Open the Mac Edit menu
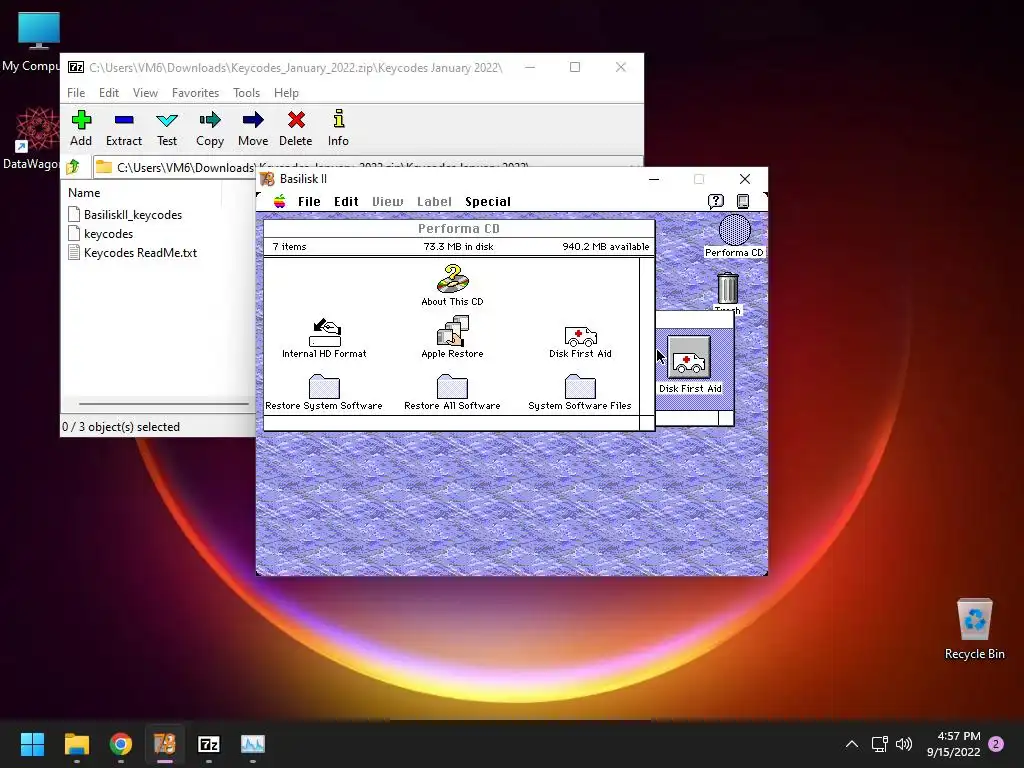This screenshot has height=768, width=1024. coord(346,201)
